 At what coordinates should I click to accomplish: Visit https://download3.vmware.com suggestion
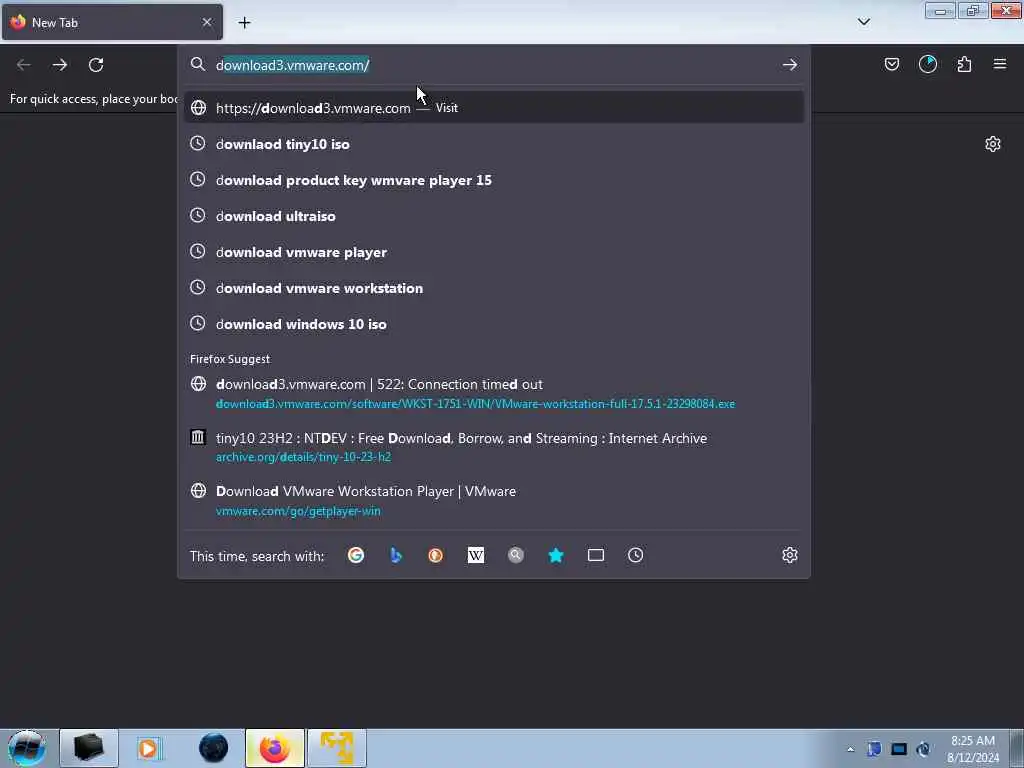(494, 108)
